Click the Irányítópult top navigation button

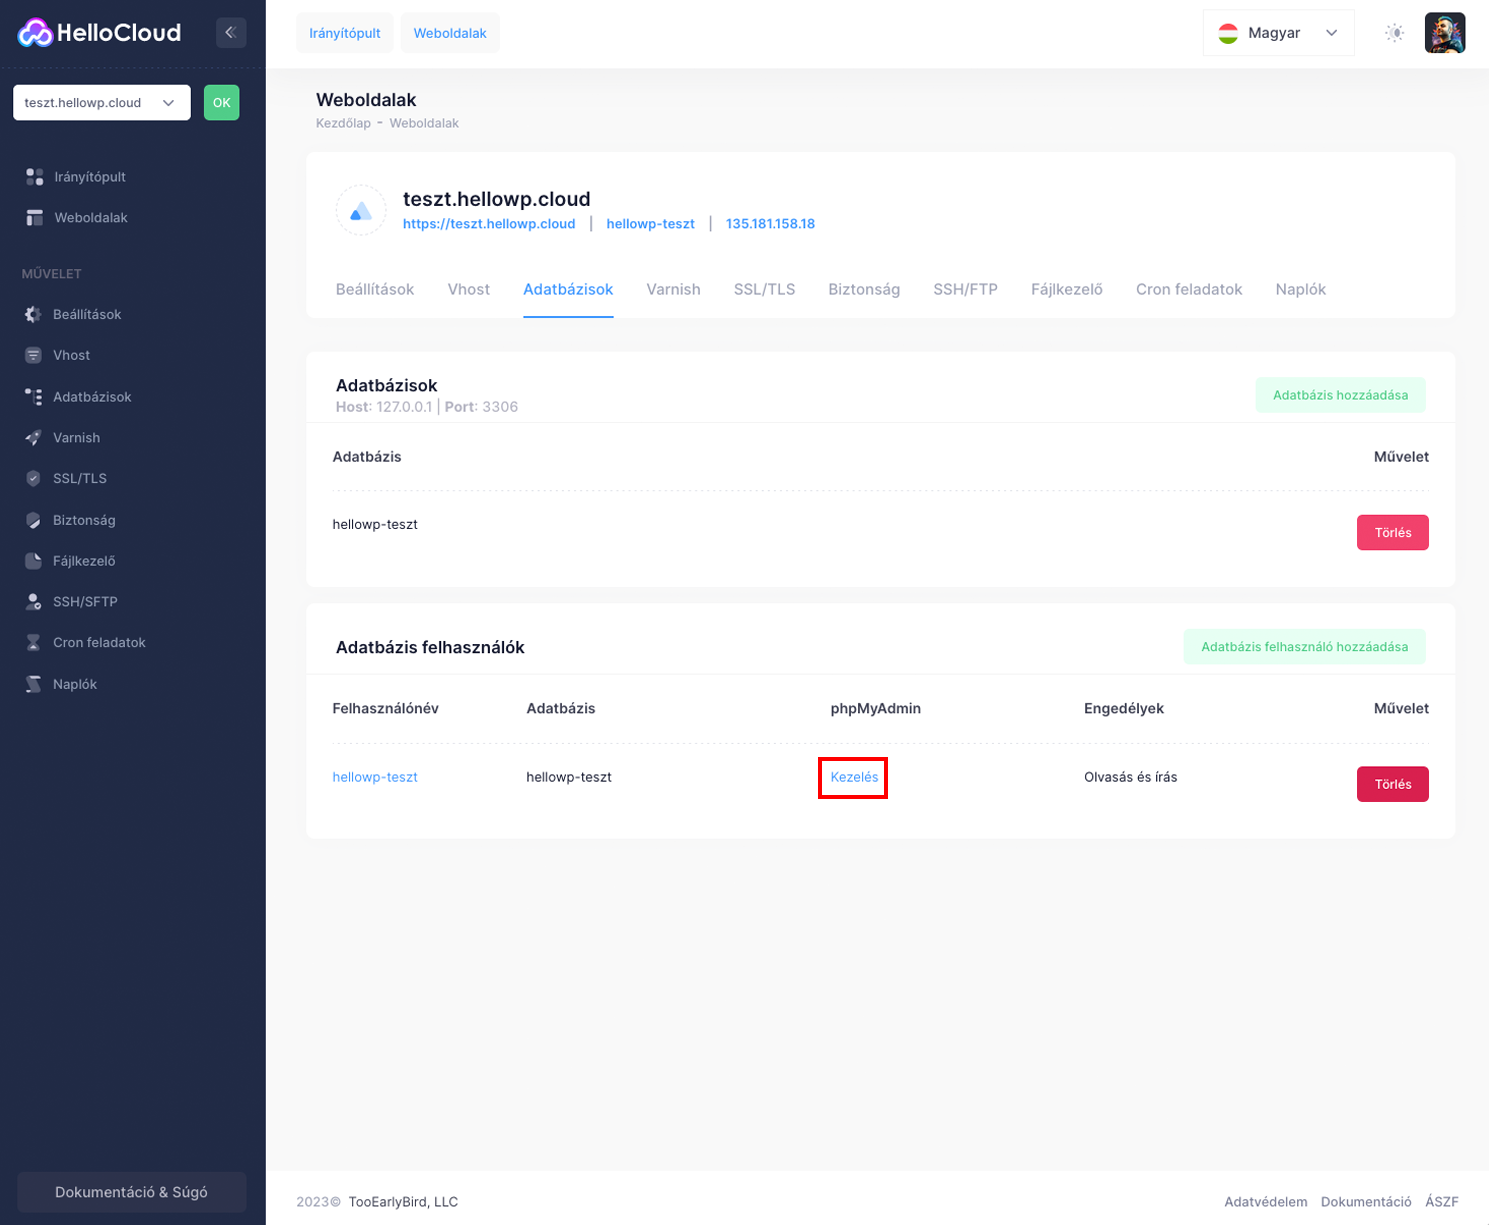345,33
